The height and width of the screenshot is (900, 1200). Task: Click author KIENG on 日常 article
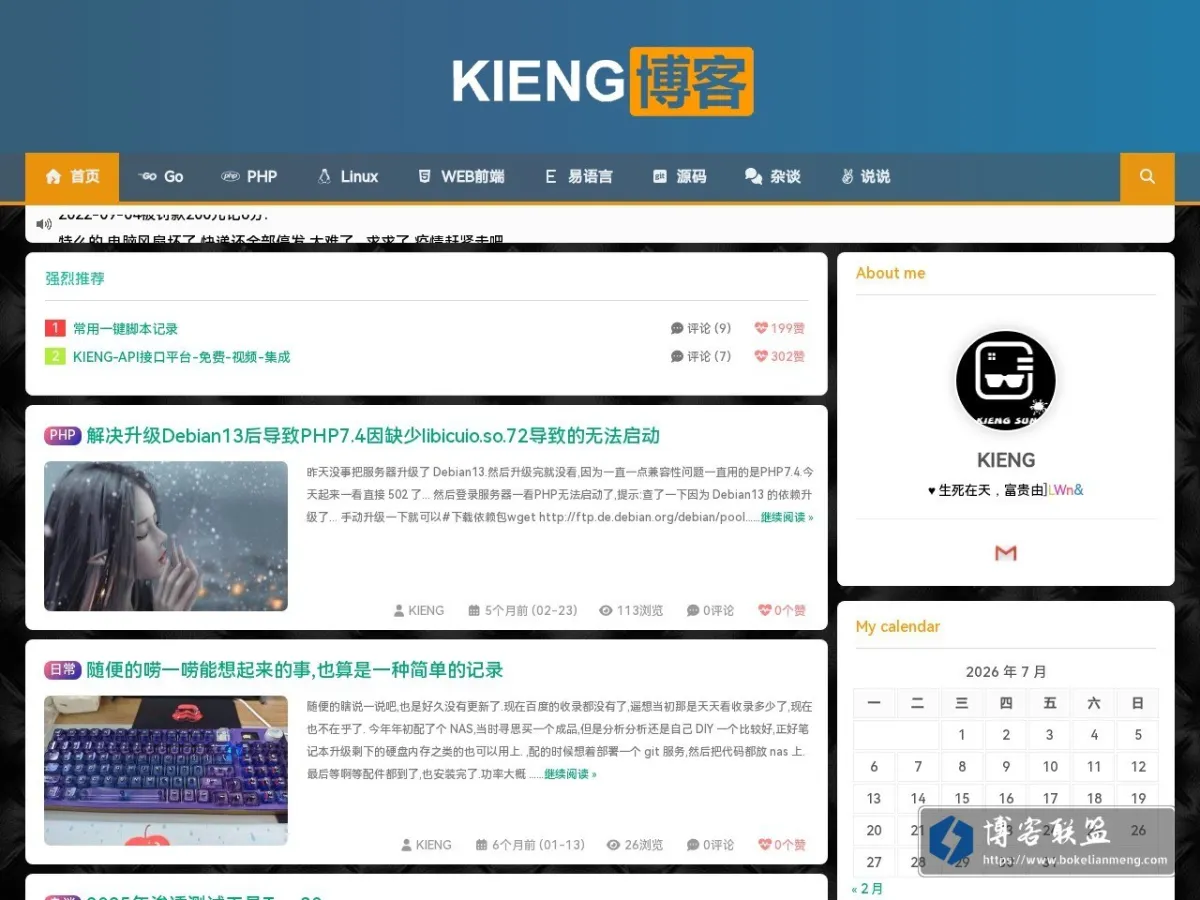coord(426,845)
